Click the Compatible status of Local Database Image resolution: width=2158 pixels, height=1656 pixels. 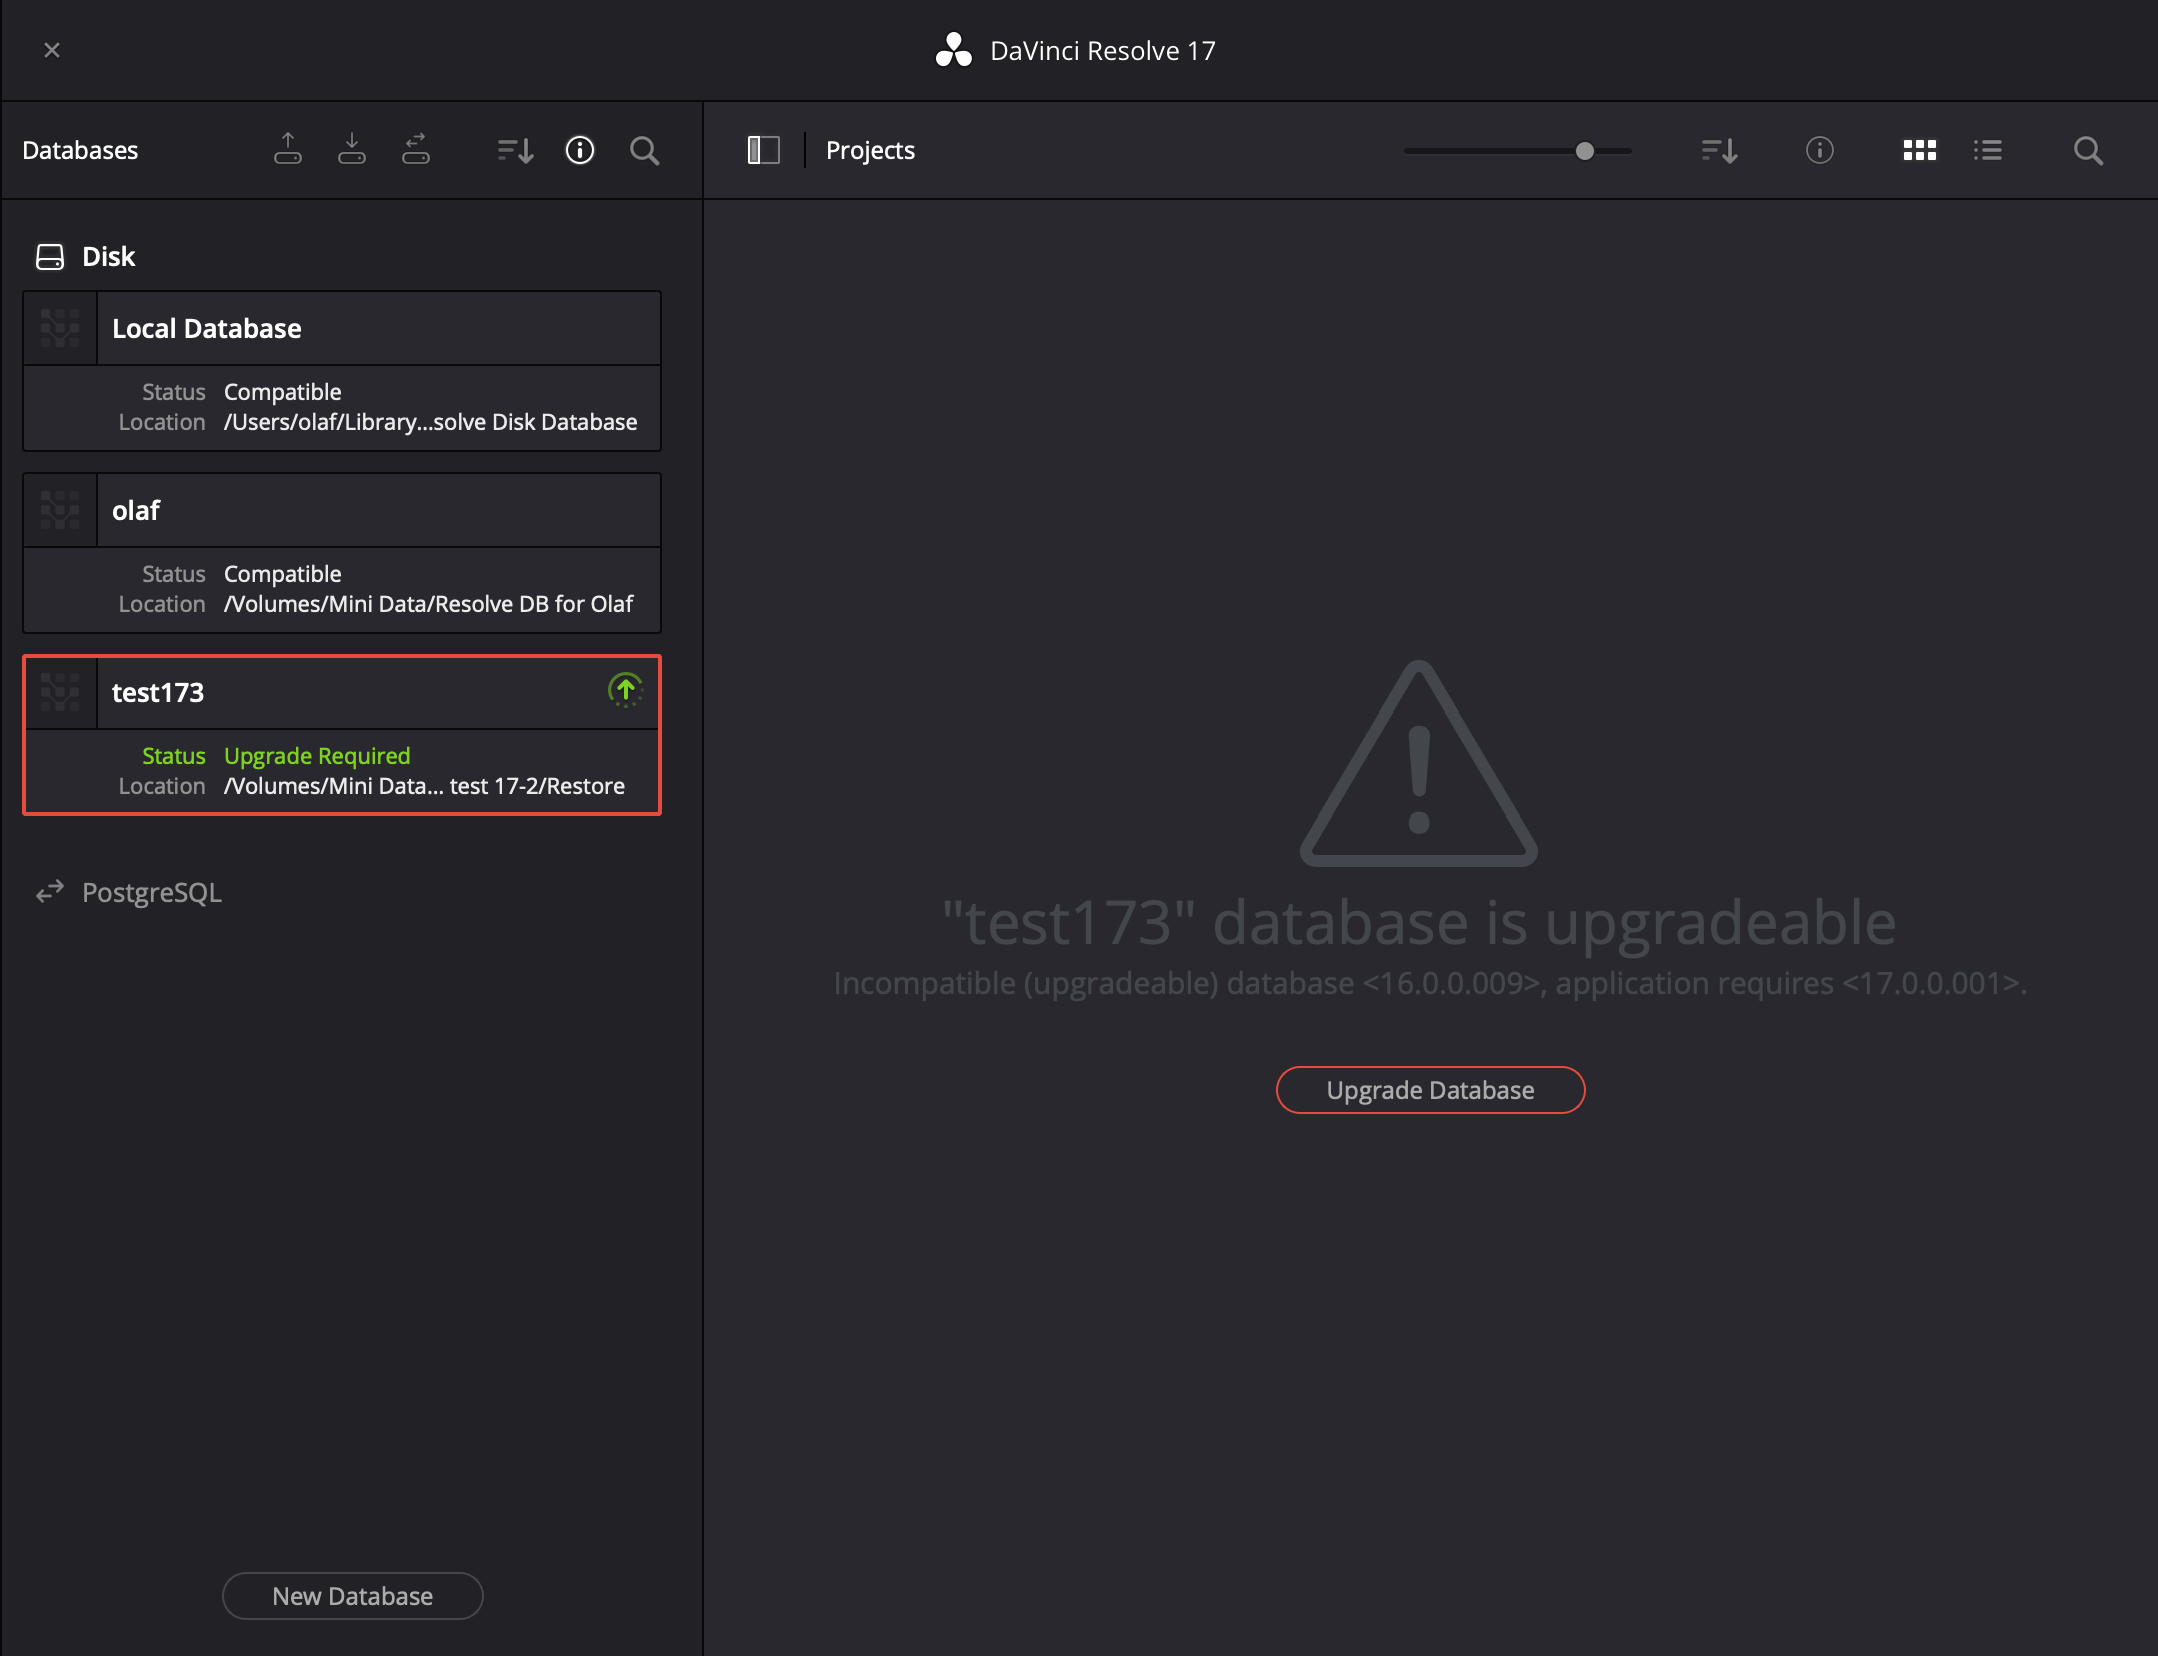(x=283, y=392)
